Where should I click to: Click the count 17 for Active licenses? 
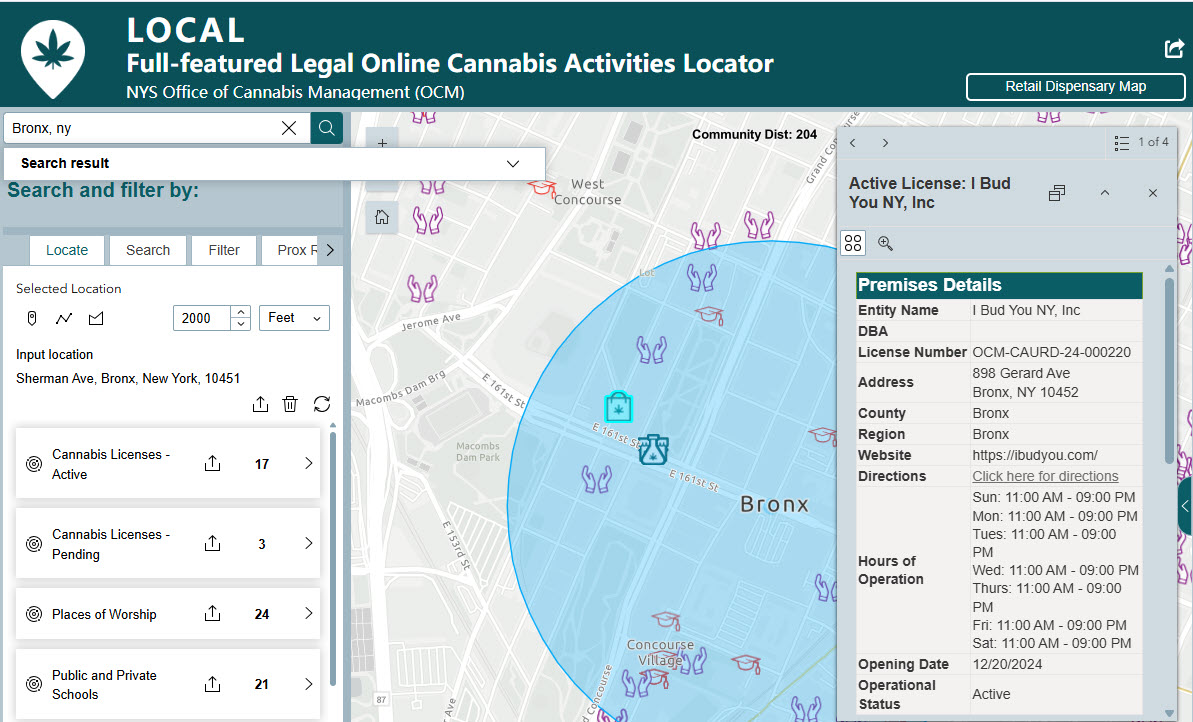point(262,464)
